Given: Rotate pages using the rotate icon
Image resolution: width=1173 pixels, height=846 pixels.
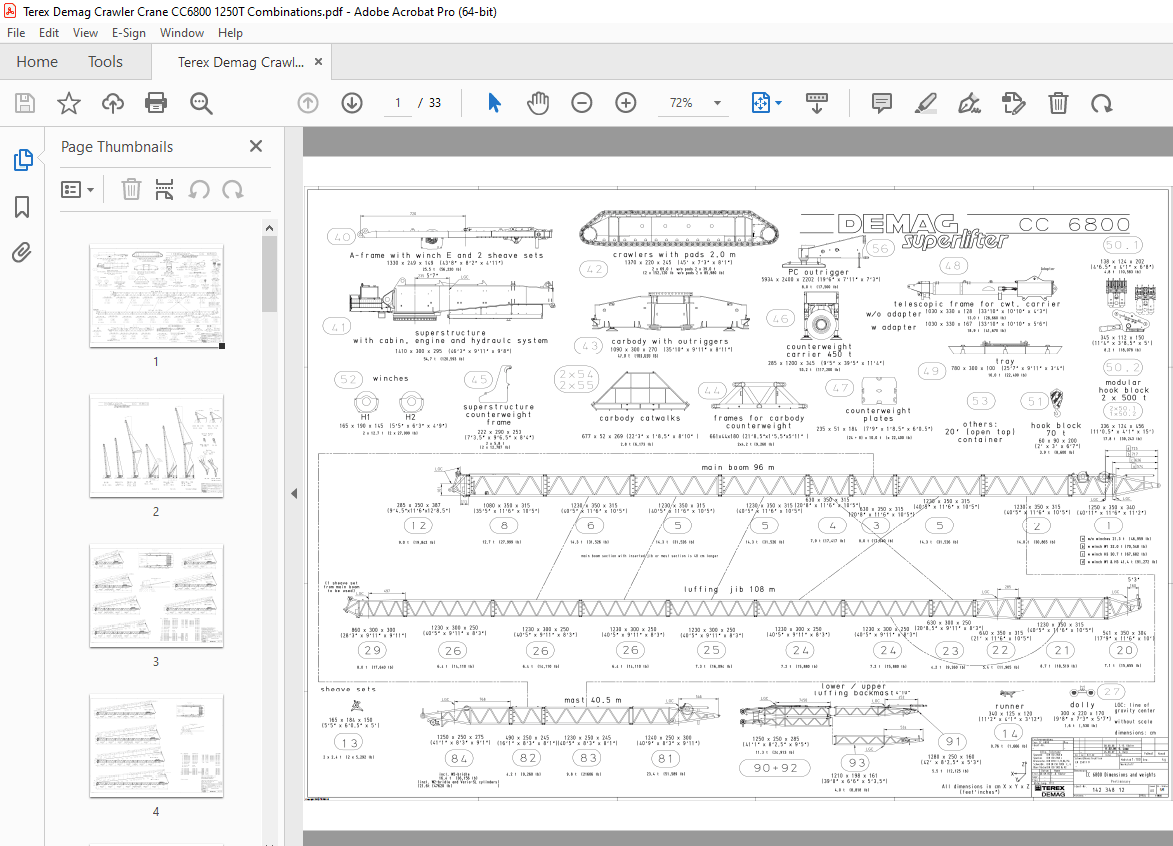Looking at the screenshot, I should click(x=1102, y=102).
